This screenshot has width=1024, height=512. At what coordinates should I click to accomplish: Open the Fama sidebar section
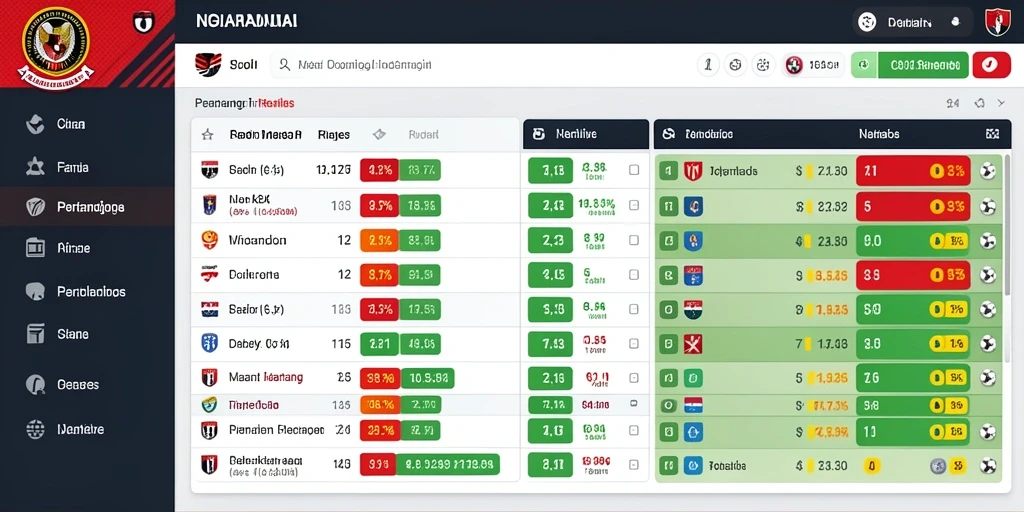click(87, 167)
